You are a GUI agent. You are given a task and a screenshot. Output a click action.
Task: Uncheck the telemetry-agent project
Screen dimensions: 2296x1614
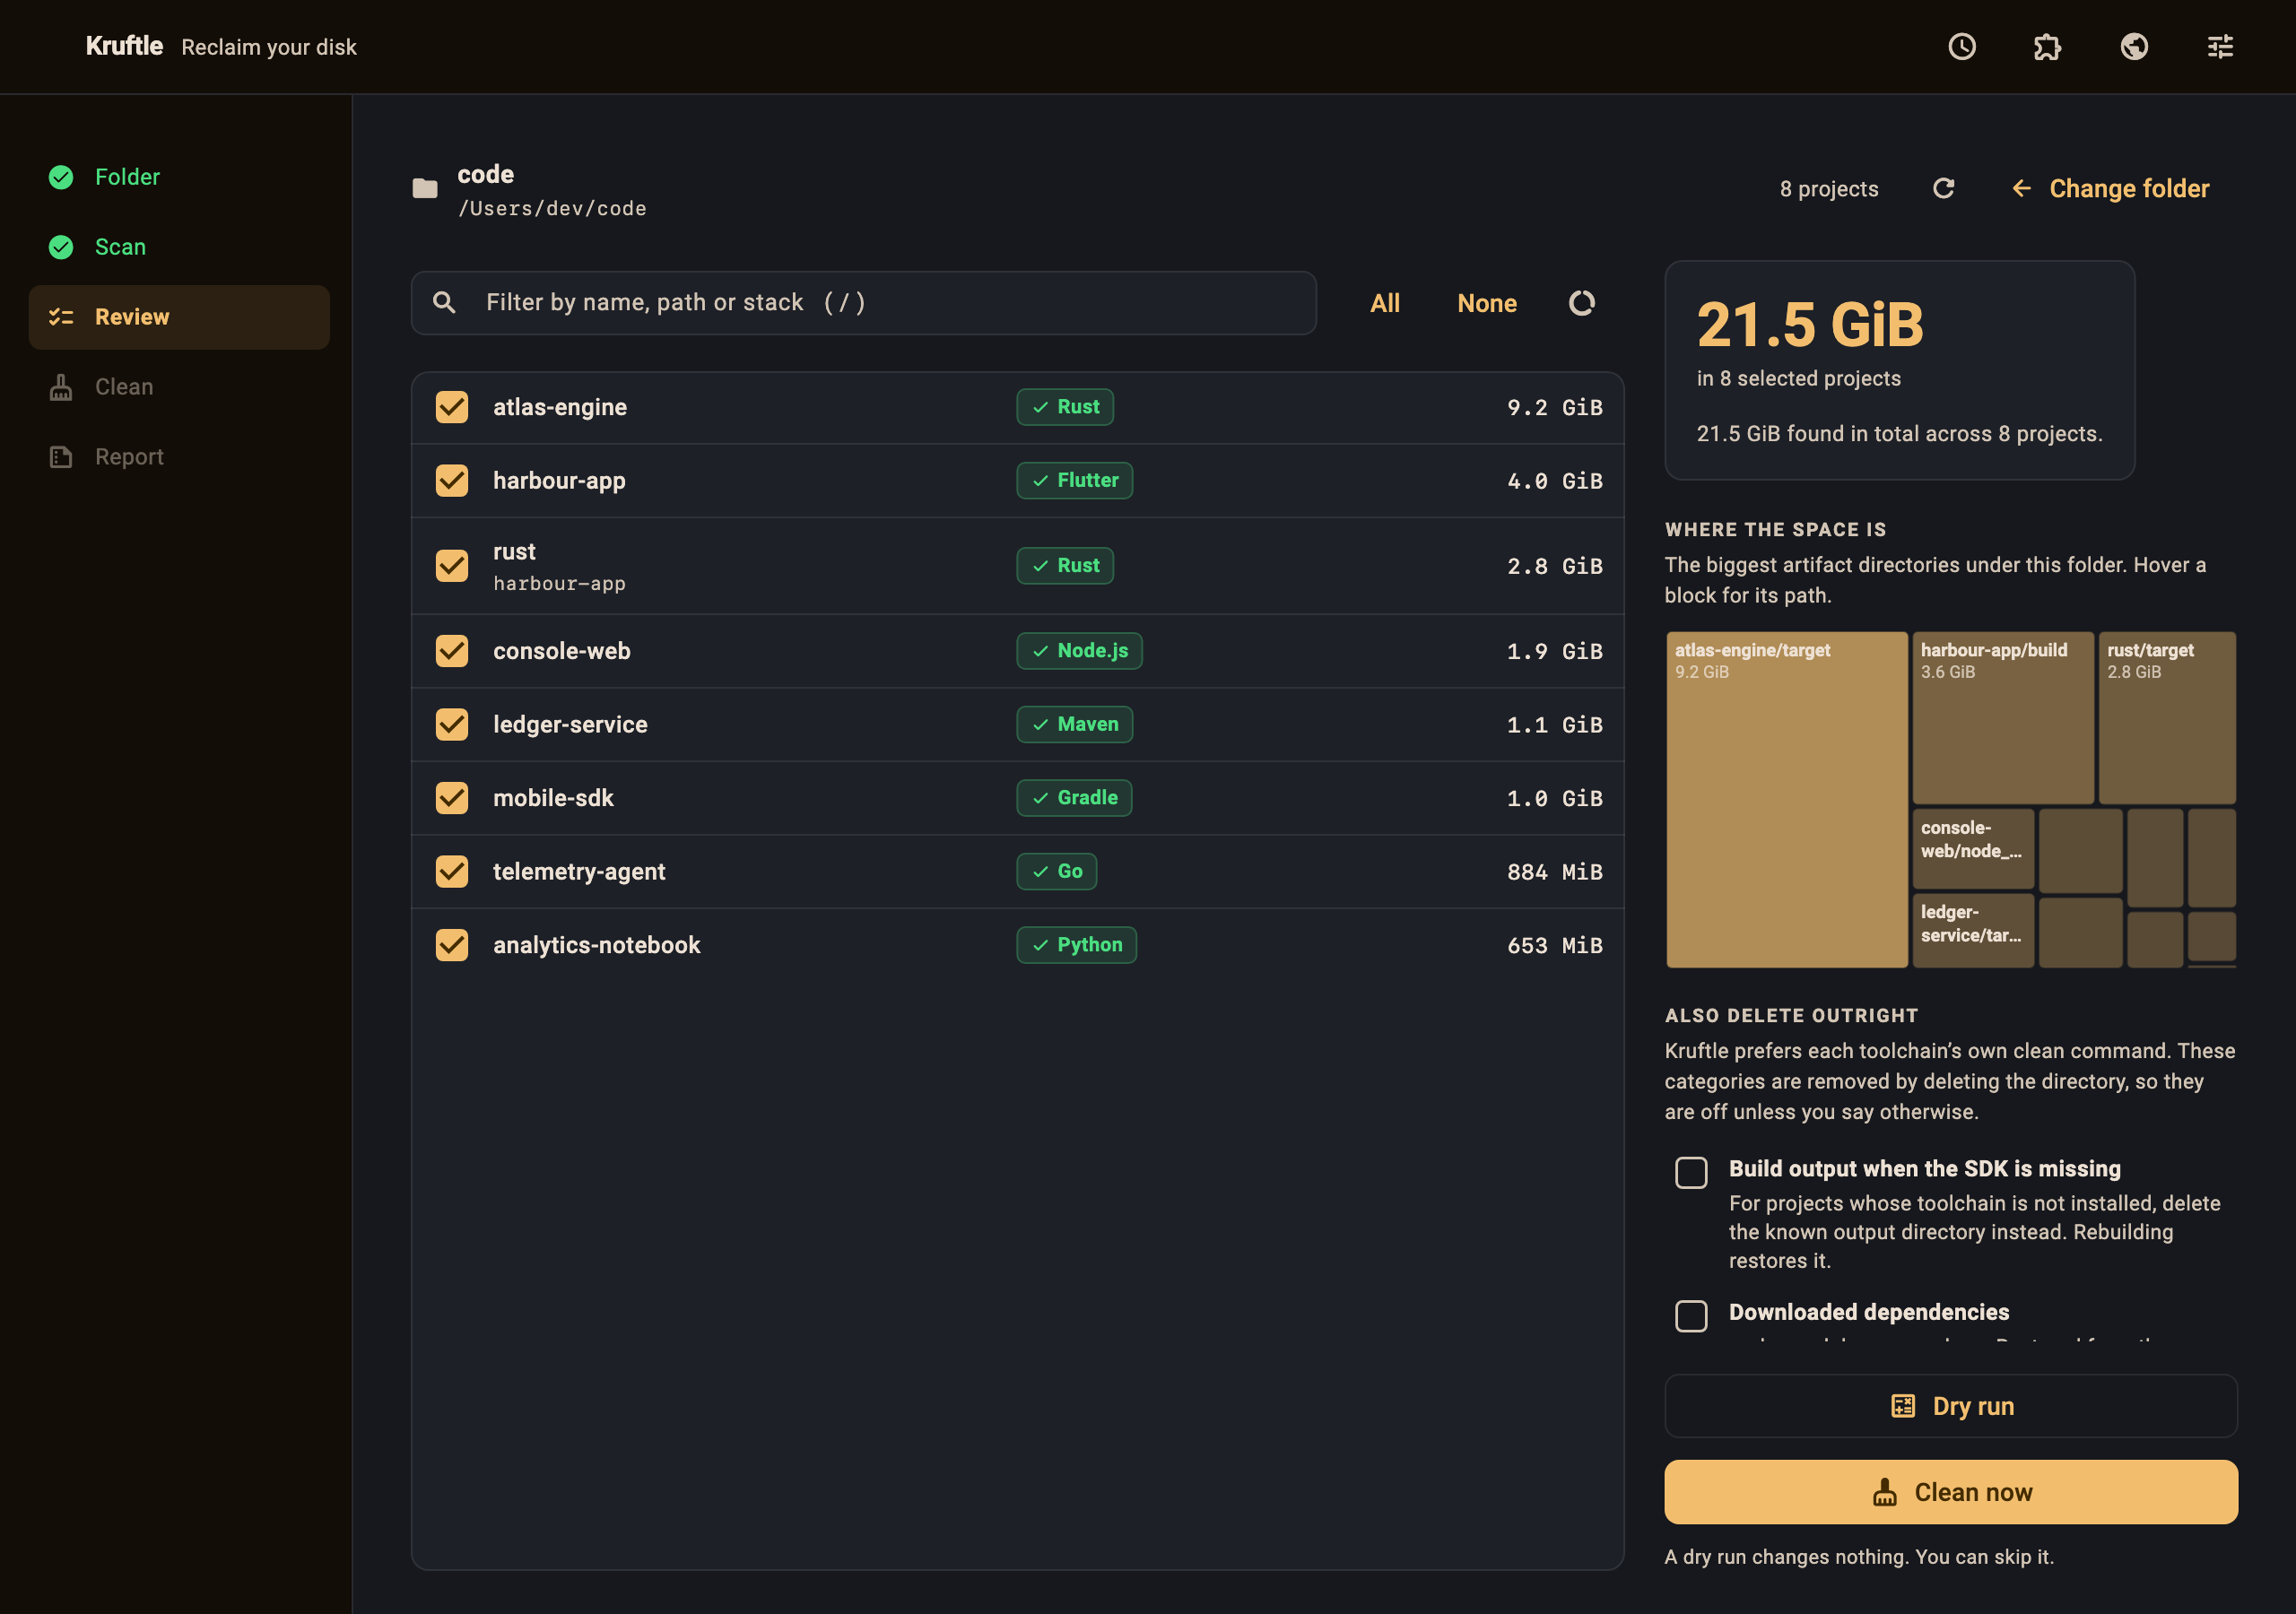452,872
